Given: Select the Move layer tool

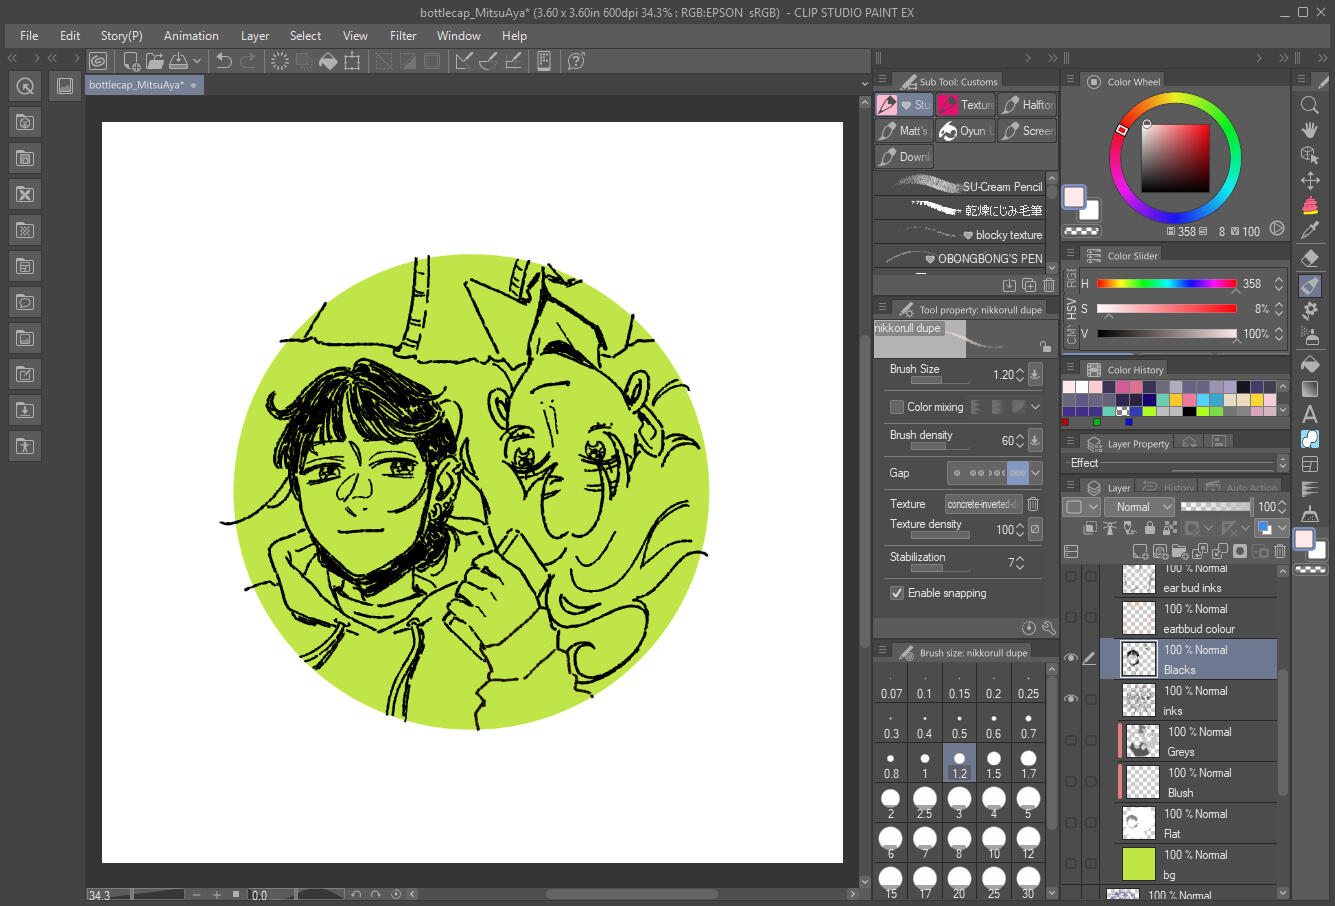Looking at the screenshot, I should [x=1310, y=180].
